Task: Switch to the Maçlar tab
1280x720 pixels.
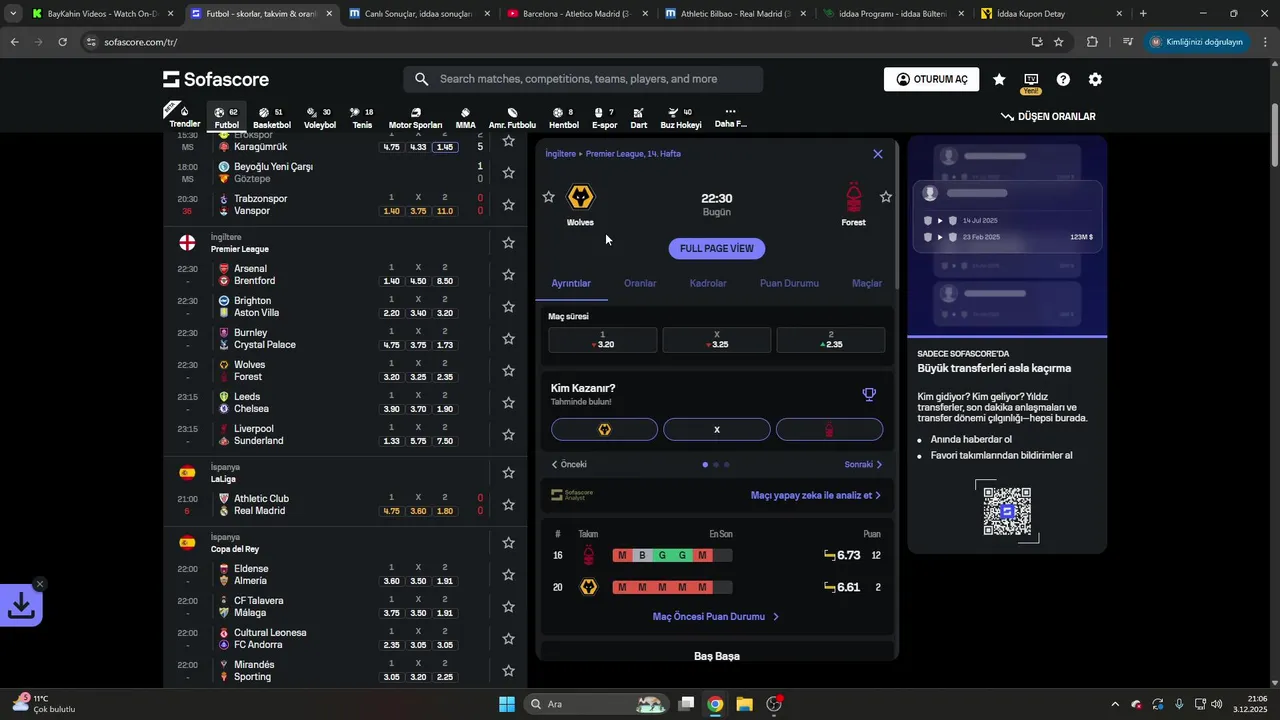Action: 867,284
